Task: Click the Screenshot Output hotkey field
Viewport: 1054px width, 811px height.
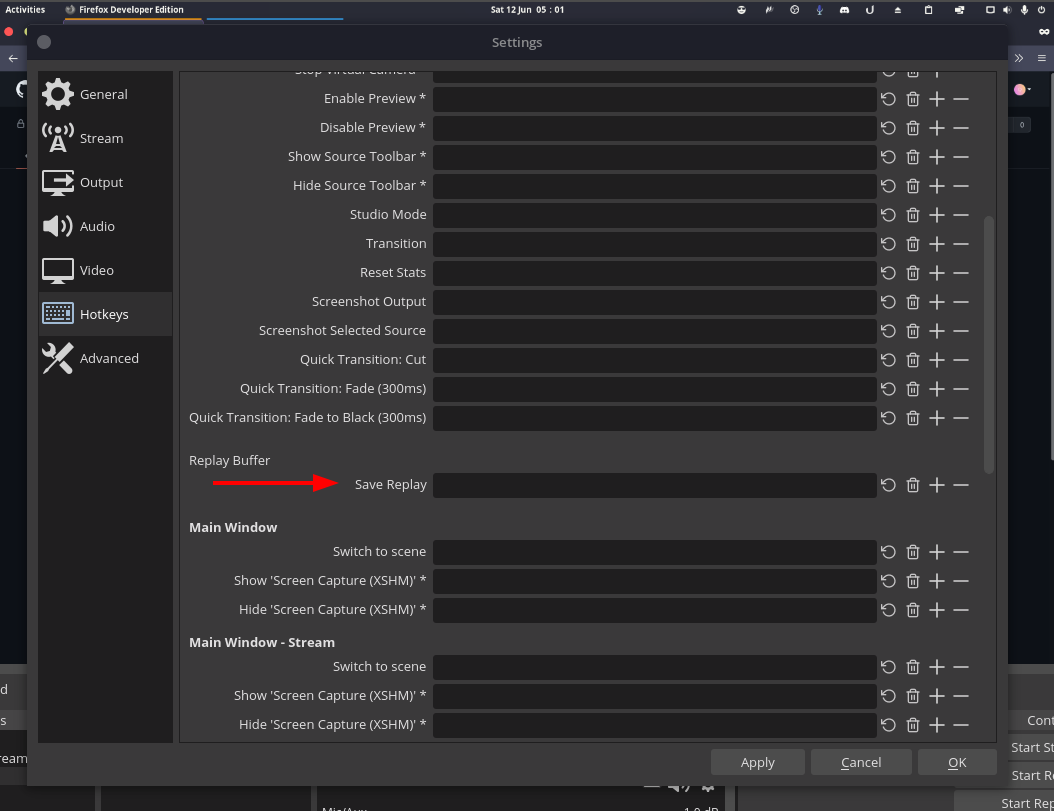Action: (x=655, y=301)
